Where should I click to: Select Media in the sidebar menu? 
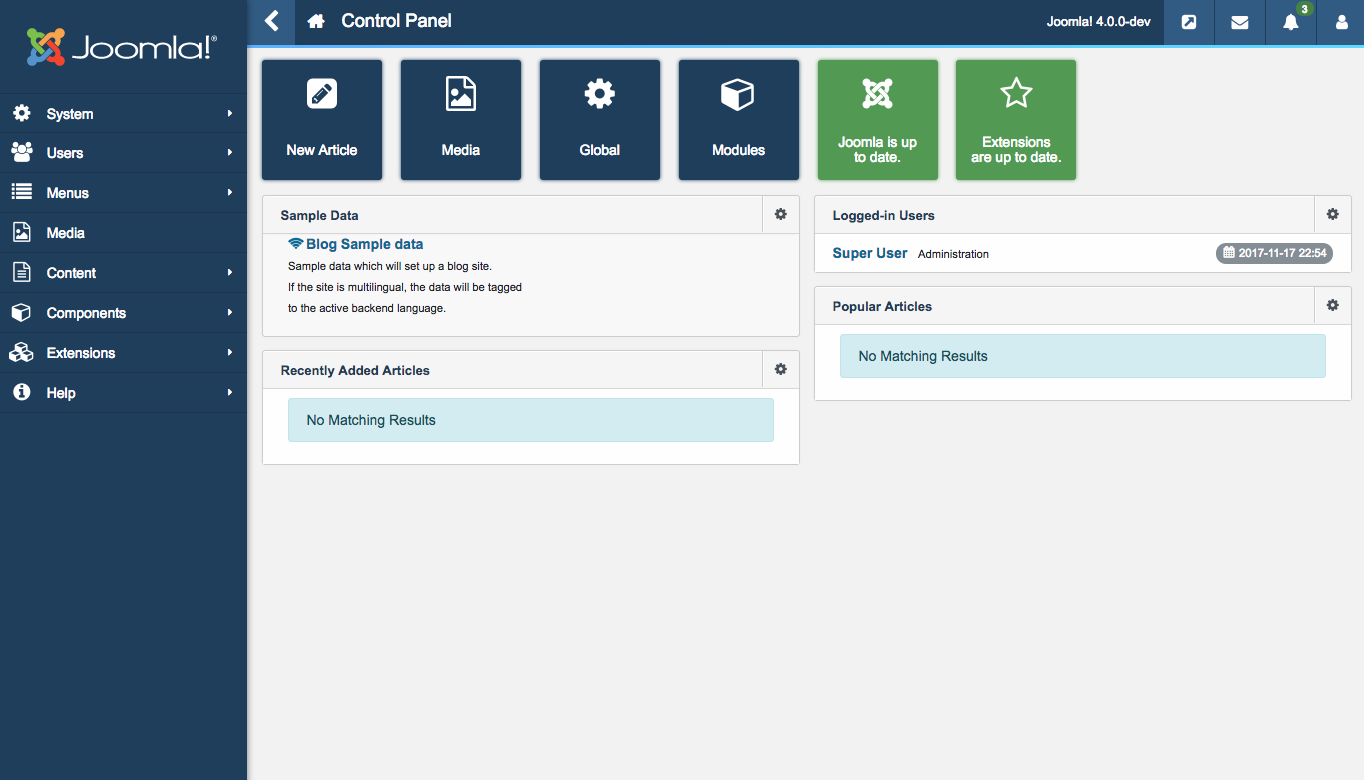pos(123,233)
